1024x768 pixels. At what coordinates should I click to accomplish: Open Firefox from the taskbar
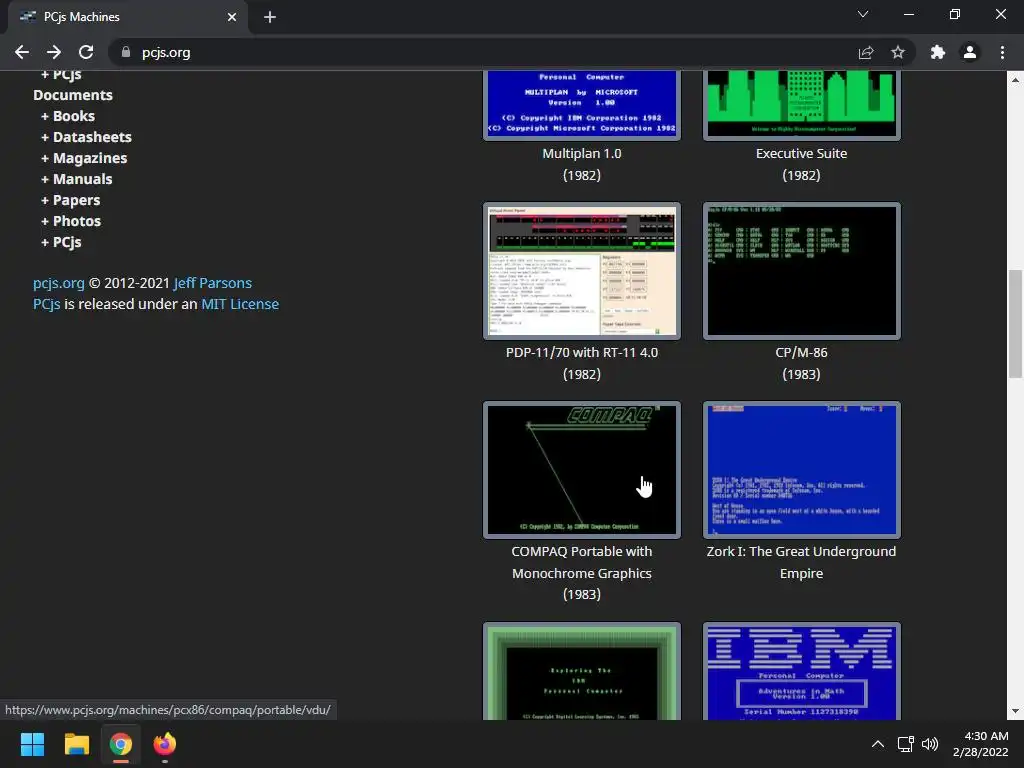(x=165, y=744)
